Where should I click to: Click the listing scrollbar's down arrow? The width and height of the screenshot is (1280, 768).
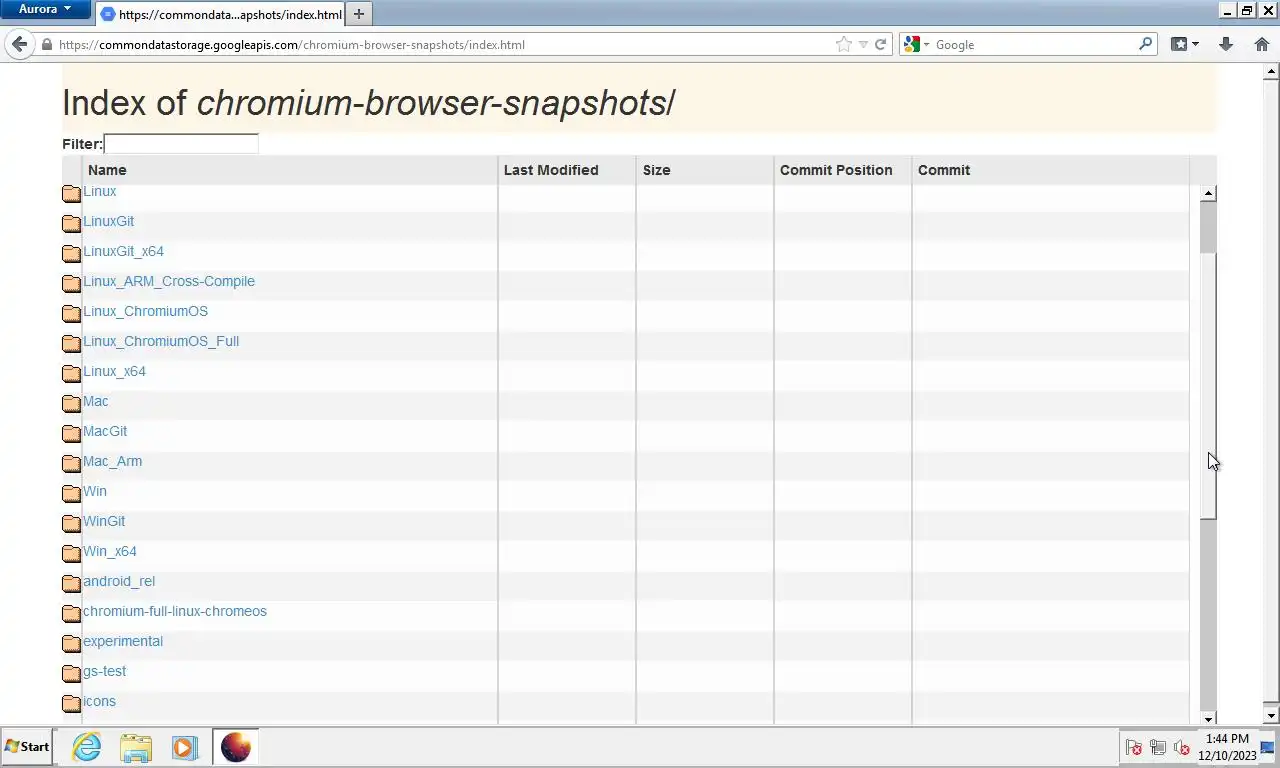1209,718
